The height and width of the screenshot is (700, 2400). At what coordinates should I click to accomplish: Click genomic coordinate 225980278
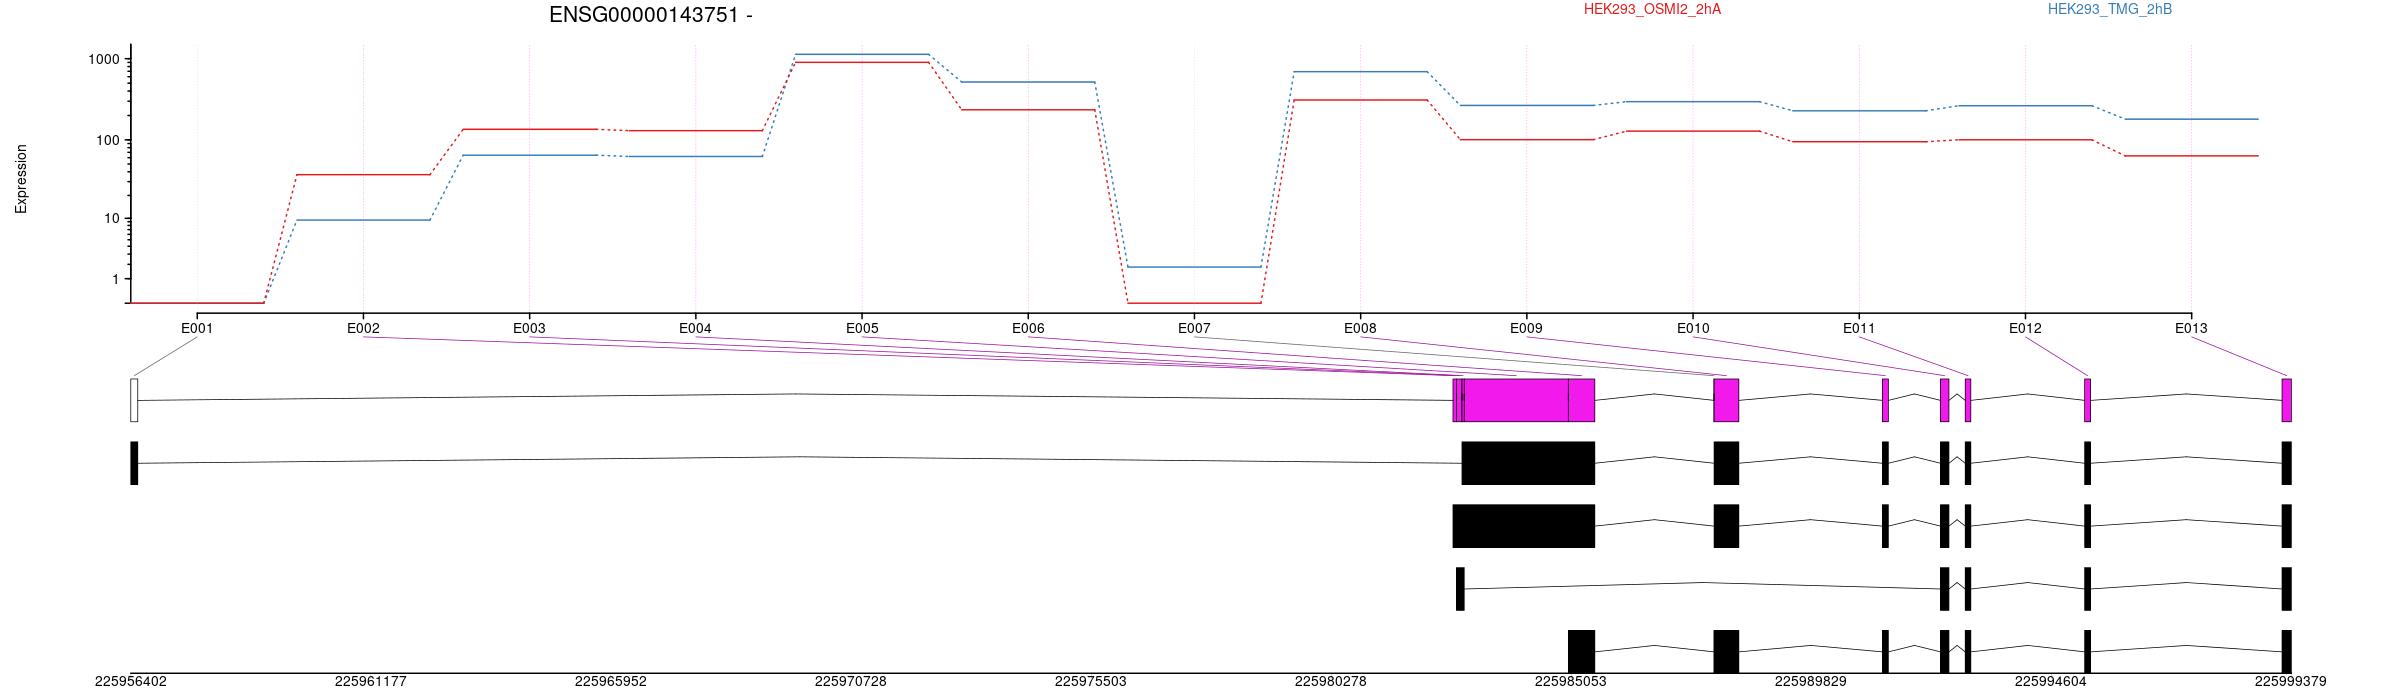coord(1331,682)
